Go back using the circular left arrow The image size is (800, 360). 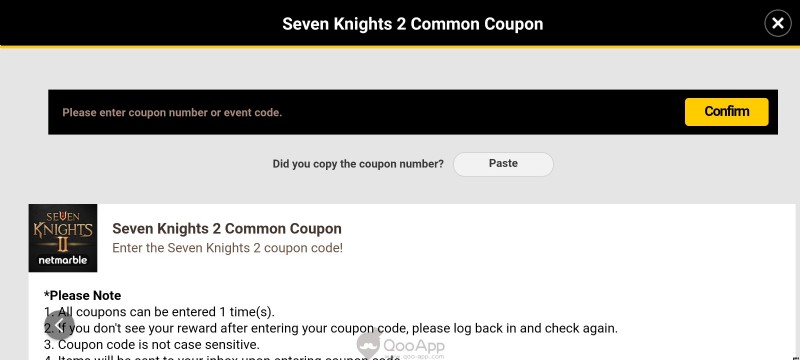(x=59, y=325)
